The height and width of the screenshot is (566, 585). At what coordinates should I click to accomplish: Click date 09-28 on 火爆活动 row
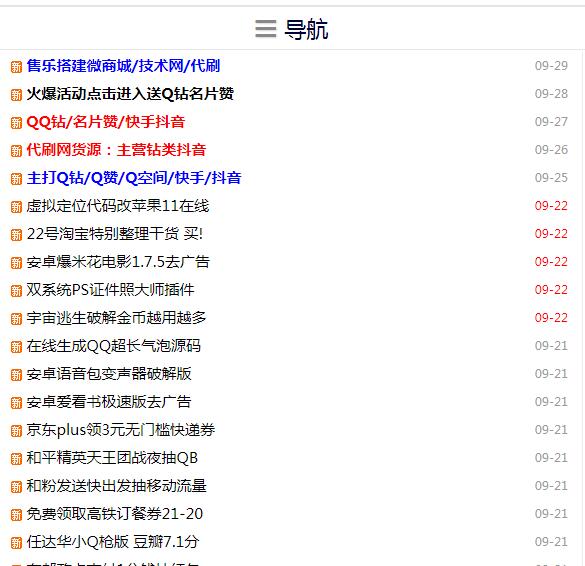(x=551, y=94)
